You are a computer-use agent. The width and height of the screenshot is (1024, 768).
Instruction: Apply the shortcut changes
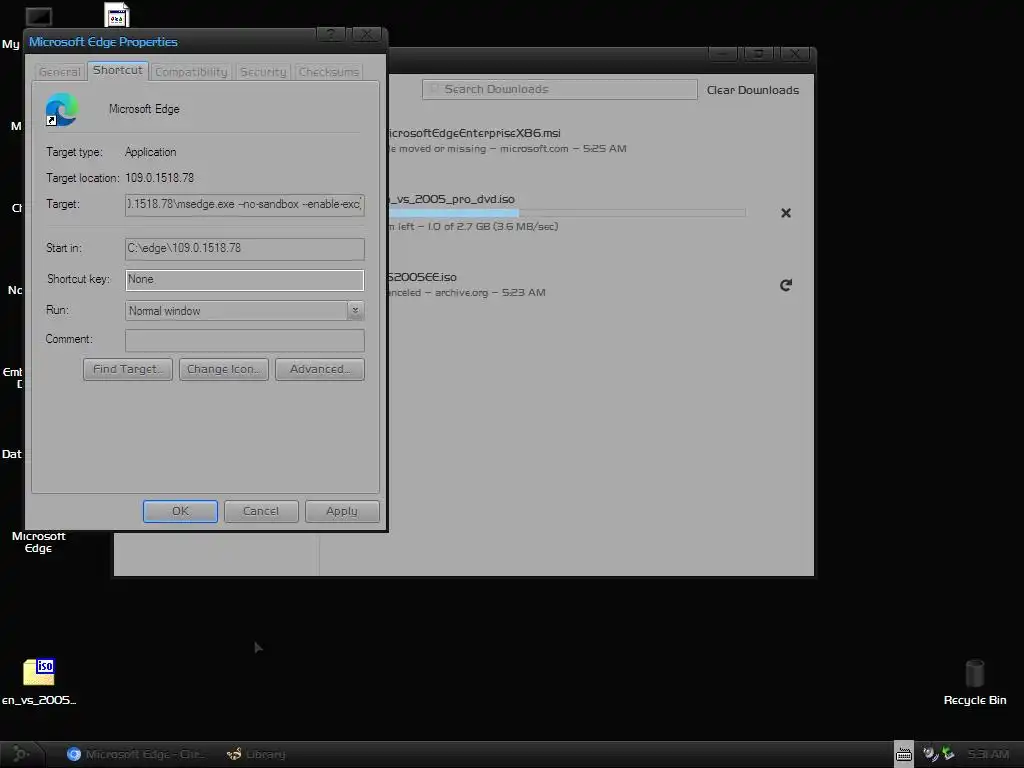(342, 511)
